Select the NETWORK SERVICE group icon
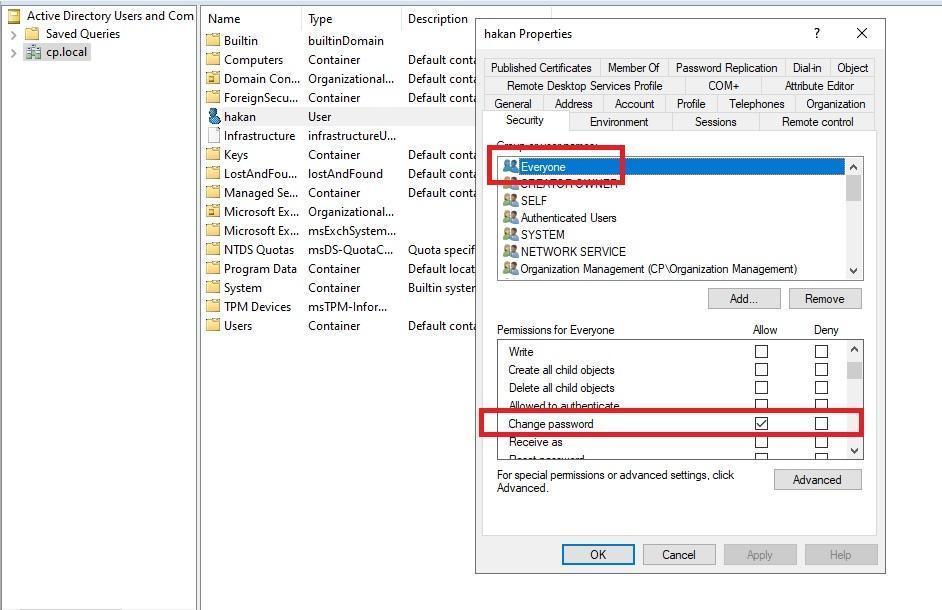 tap(510, 252)
